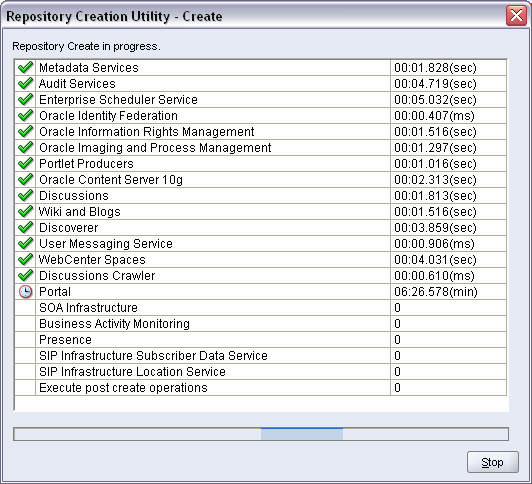
Task: Click the checkmark beside Discoverer
Action: [25, 227]
